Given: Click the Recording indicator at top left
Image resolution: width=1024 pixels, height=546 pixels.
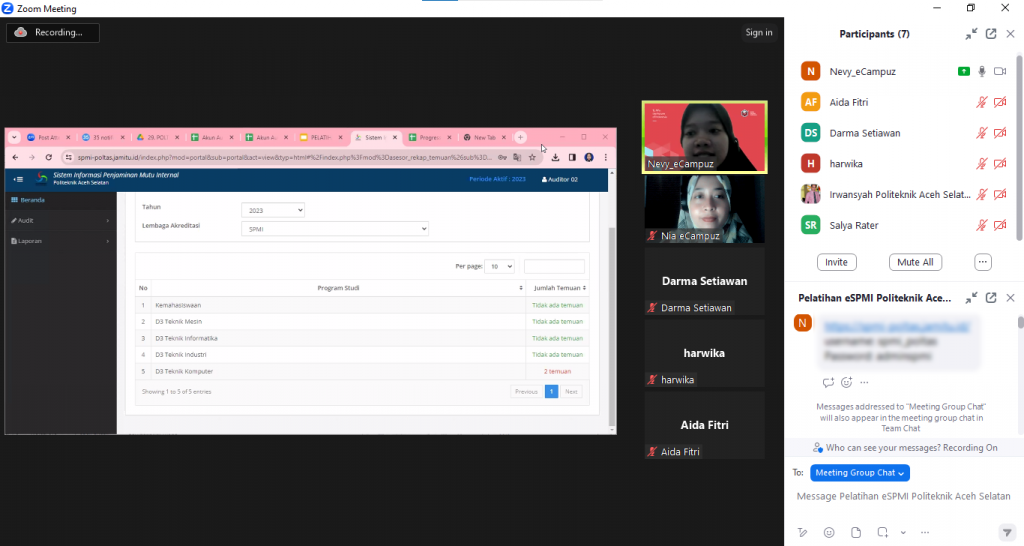Looking at the screenshot, I should tap(53, 33).
